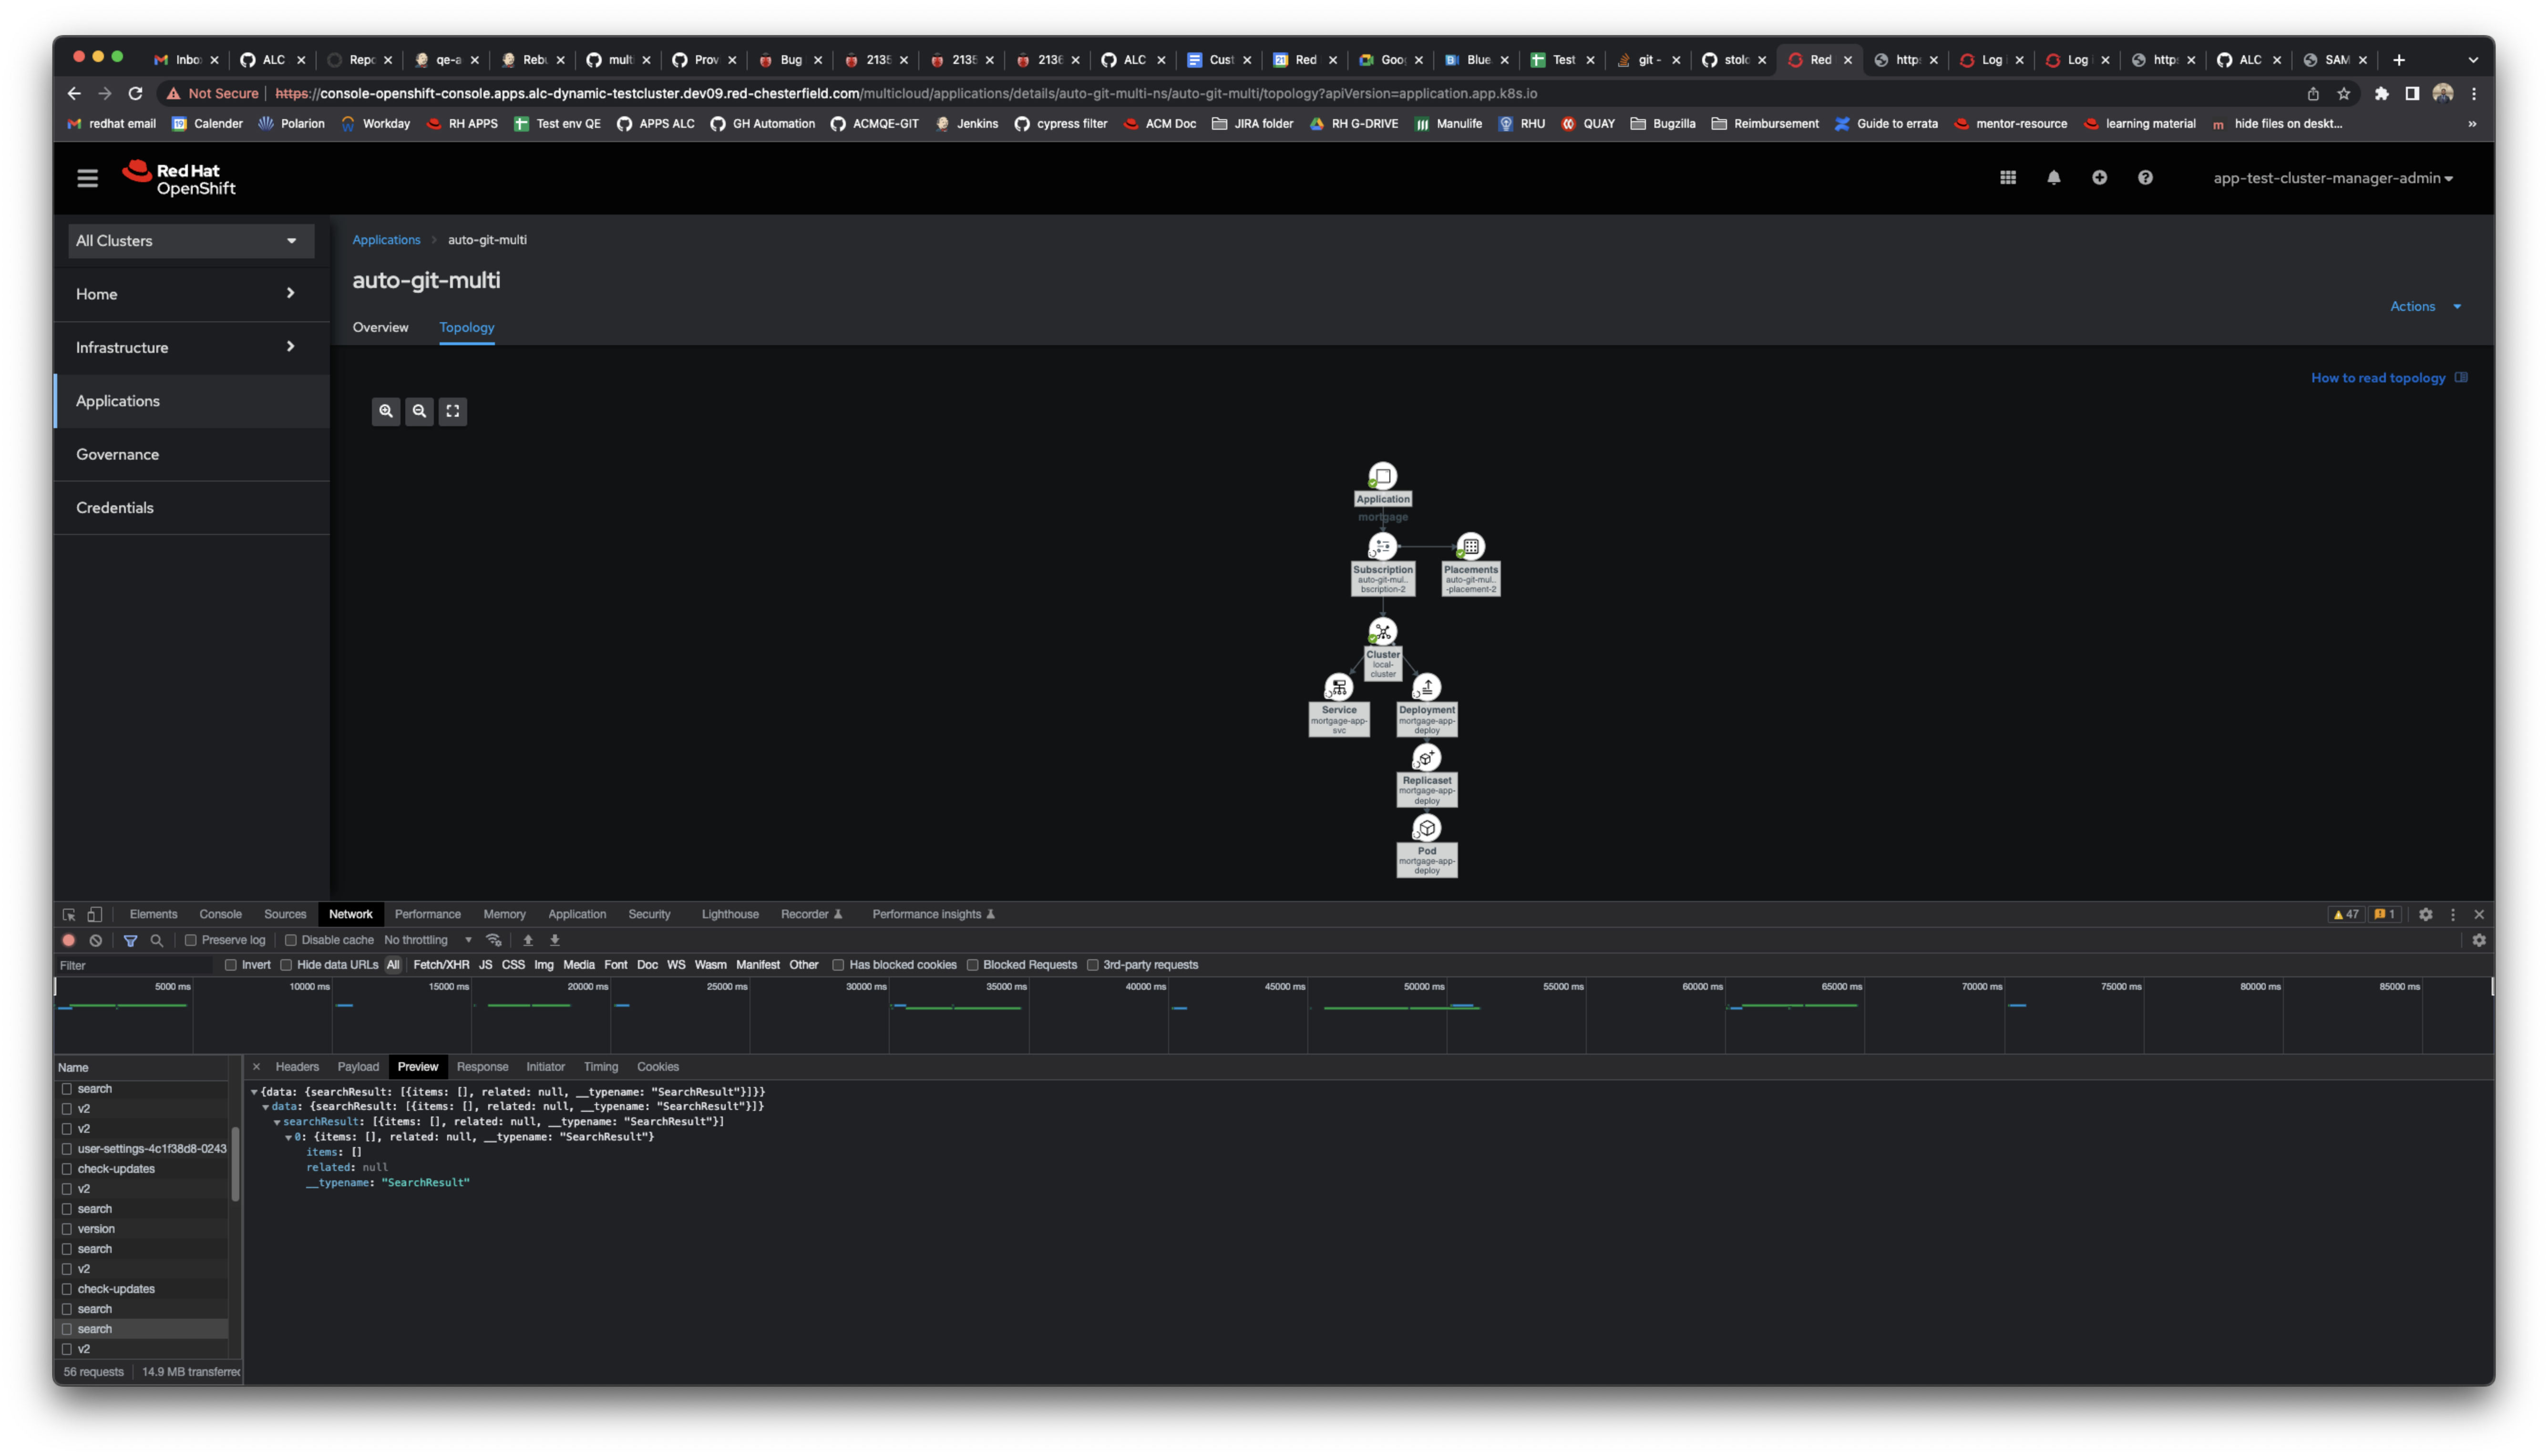Expand the Actions dropdown menu
The height and width of the screenshot is (1456, 2548).
pyautogui.click(x=2425, y=306)
